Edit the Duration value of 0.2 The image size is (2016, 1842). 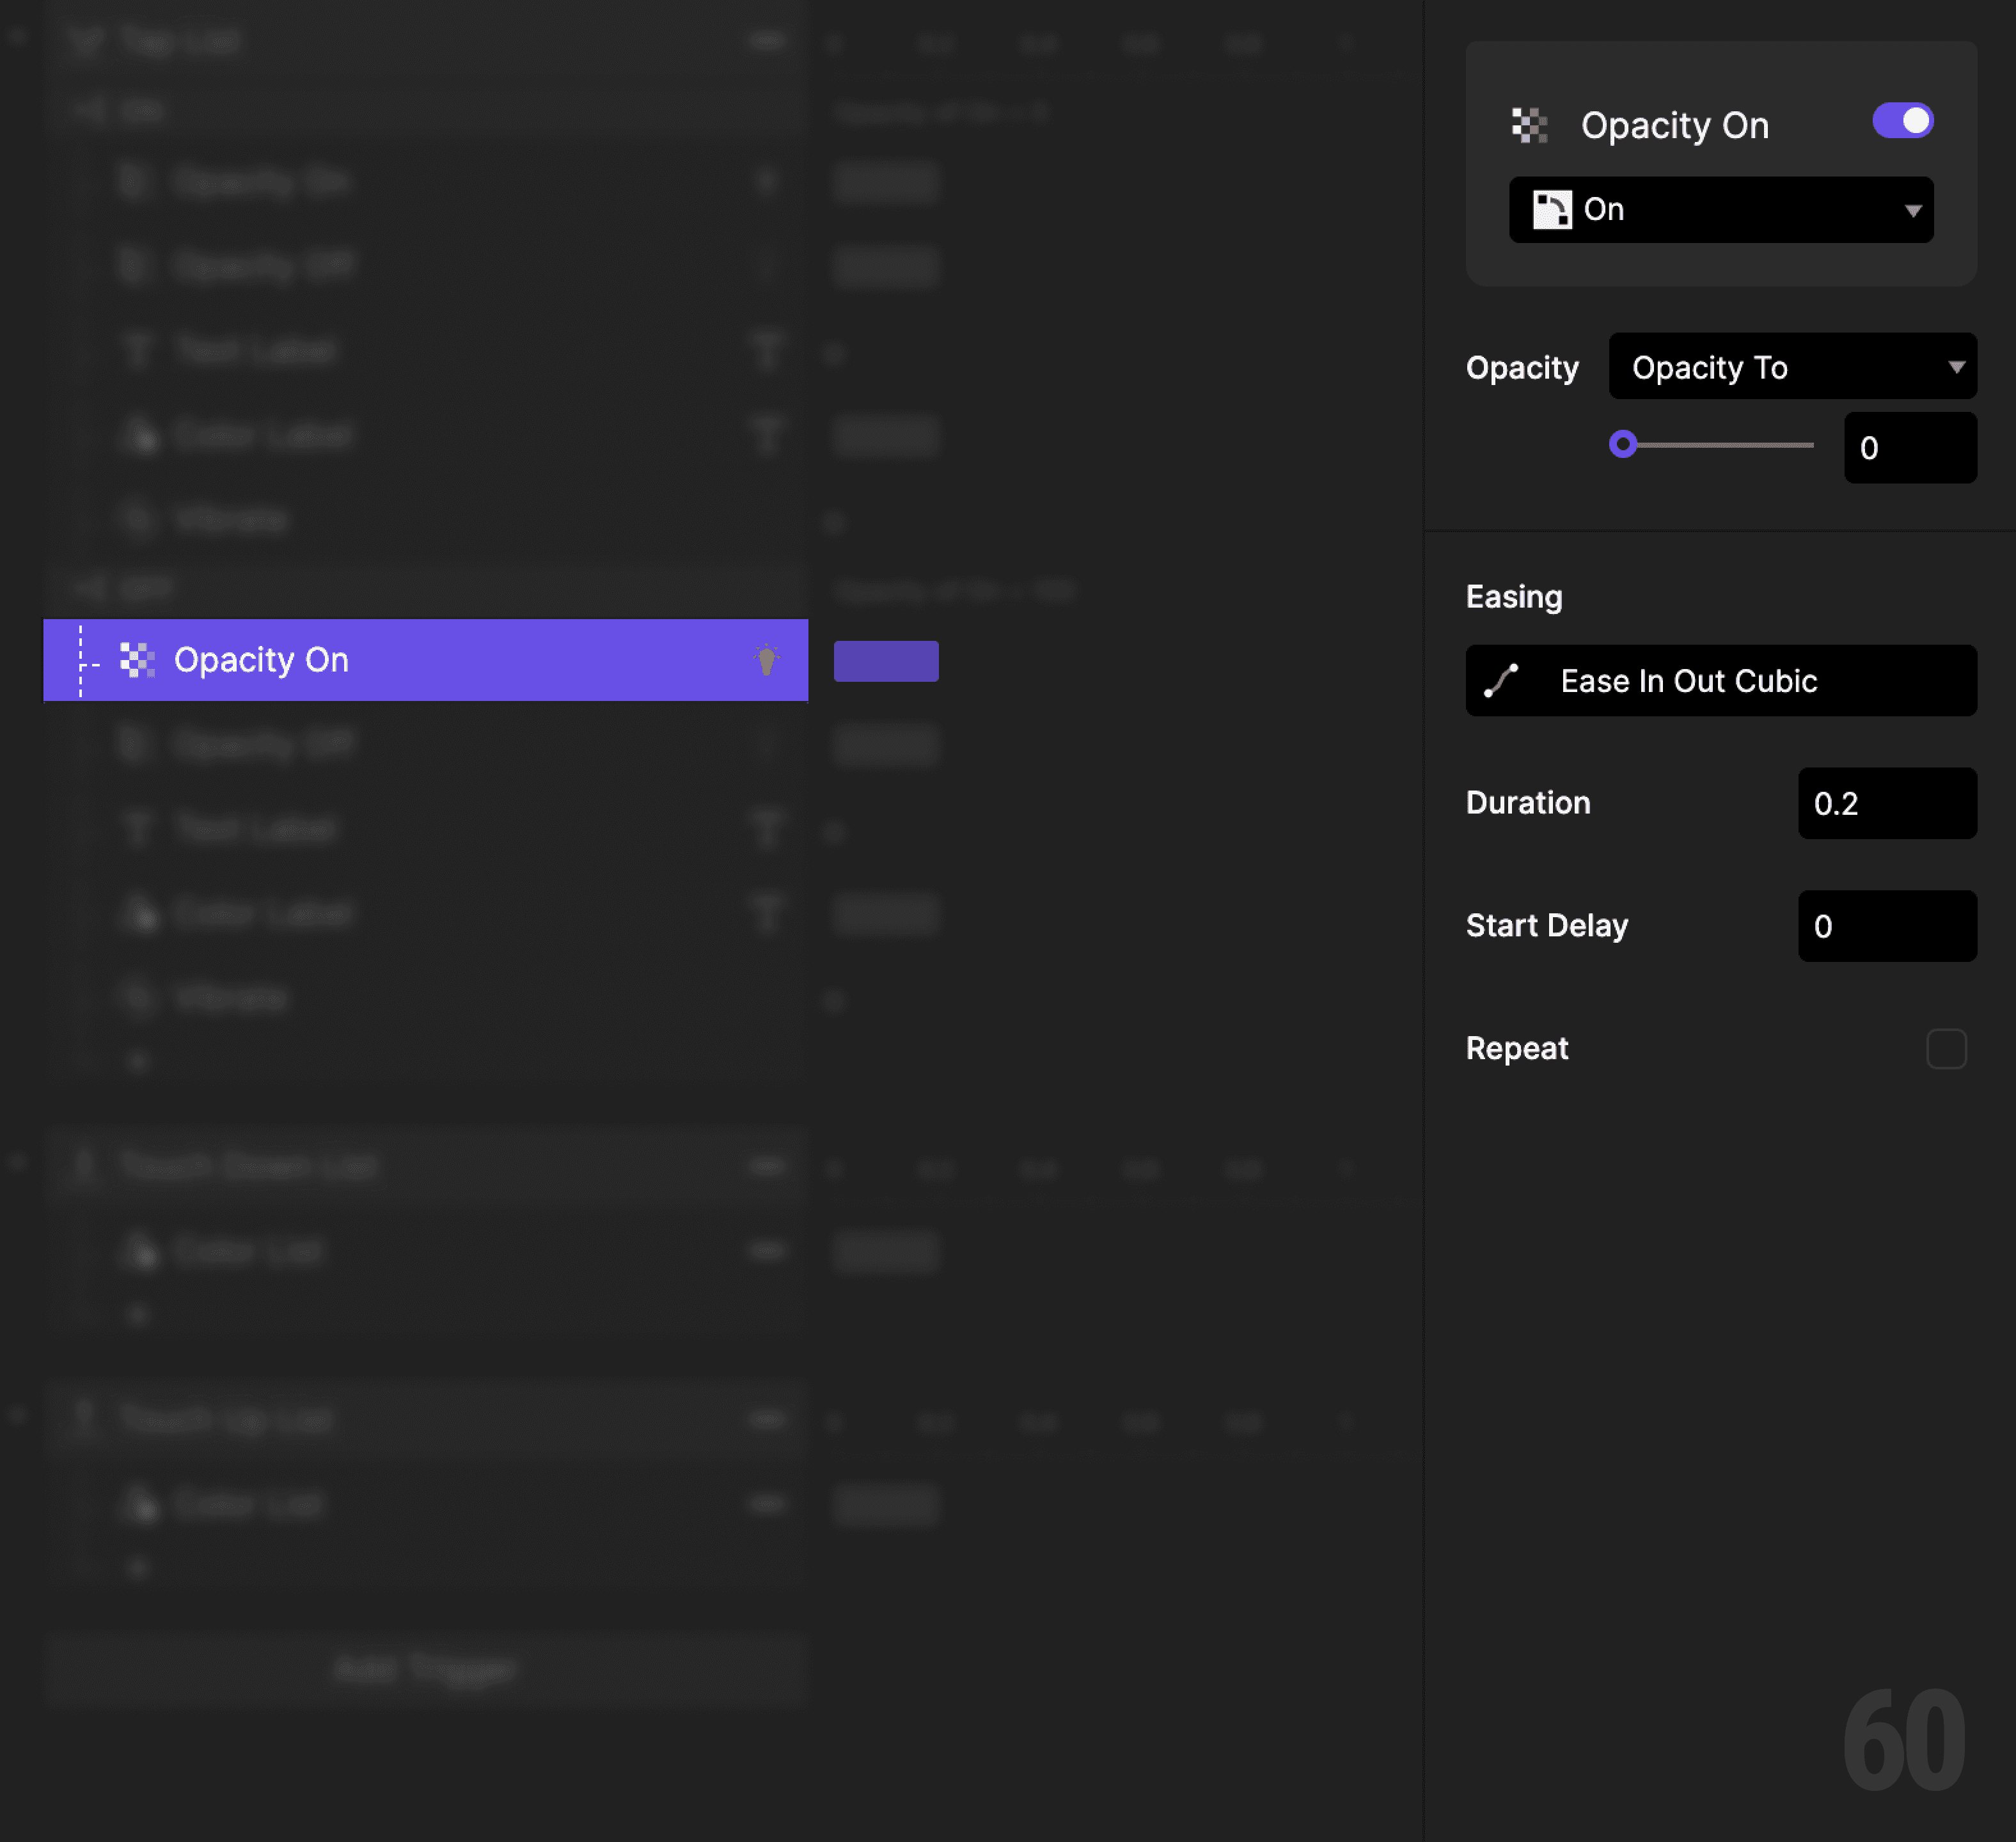(1886, 803)
